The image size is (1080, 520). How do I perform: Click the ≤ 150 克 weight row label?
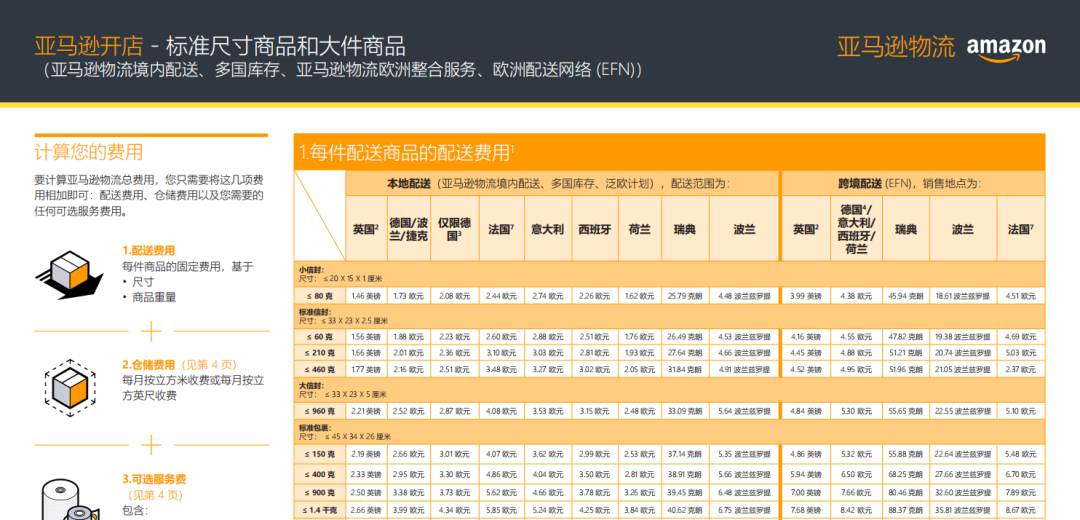tap(320, 455)
